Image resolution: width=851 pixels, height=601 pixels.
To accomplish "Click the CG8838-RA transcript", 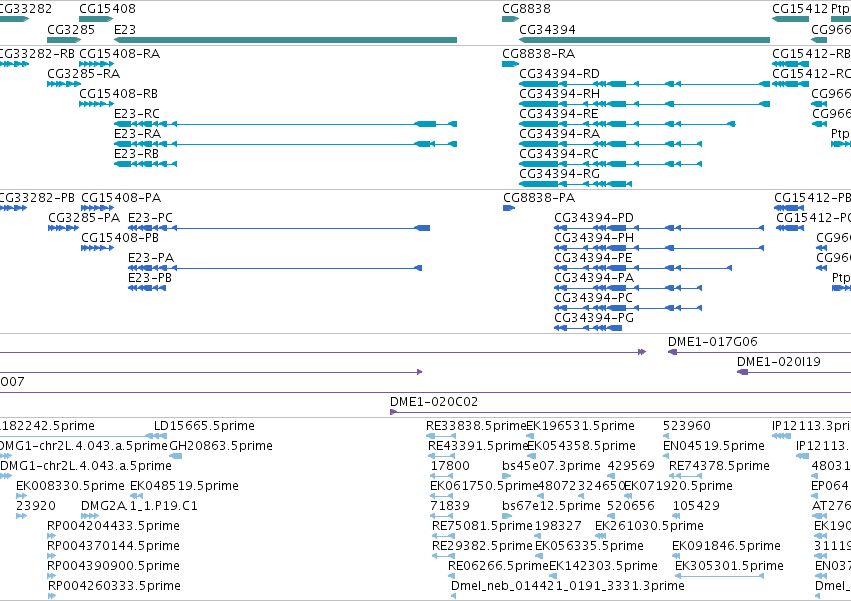I will point(510,64).
